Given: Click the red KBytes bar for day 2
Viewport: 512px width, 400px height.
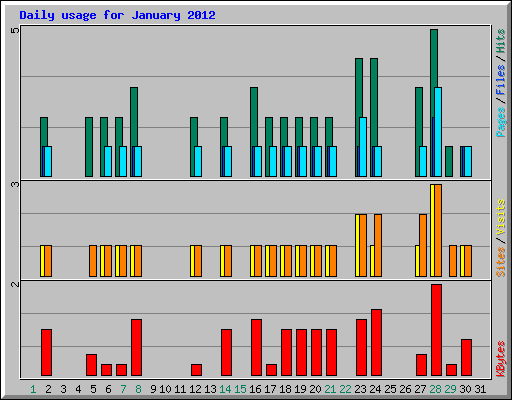Looking at the screenshot, I should (x=46, y=353).
